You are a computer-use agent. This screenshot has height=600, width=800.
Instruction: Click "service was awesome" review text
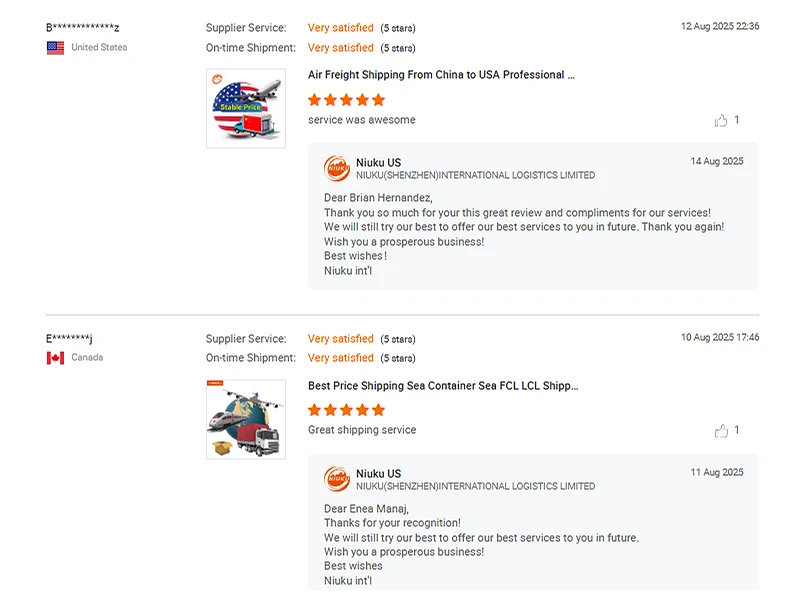click(x=362, y=120)
